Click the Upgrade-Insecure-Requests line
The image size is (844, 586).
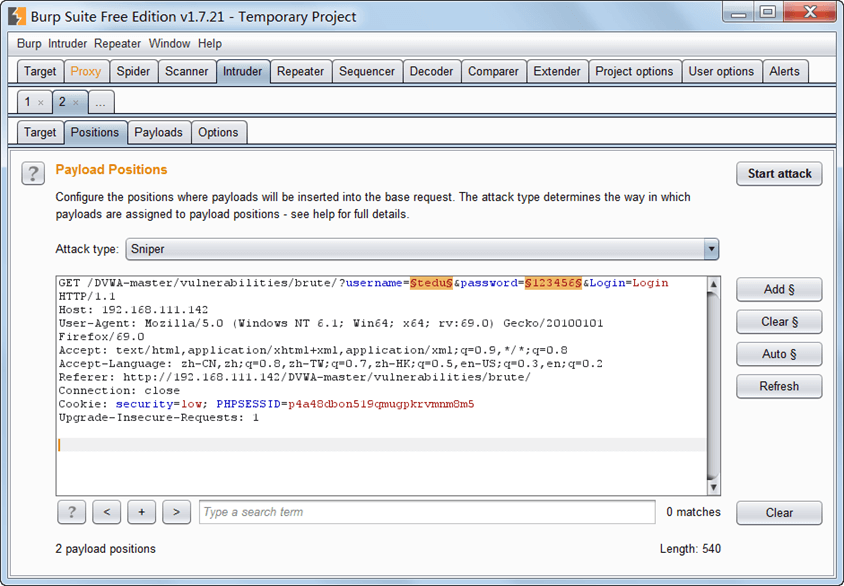(159, 418)
